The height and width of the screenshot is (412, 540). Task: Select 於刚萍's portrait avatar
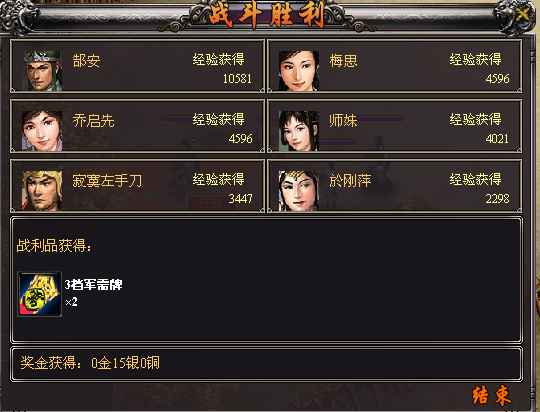pyautogui.click(x=299, y=190)
